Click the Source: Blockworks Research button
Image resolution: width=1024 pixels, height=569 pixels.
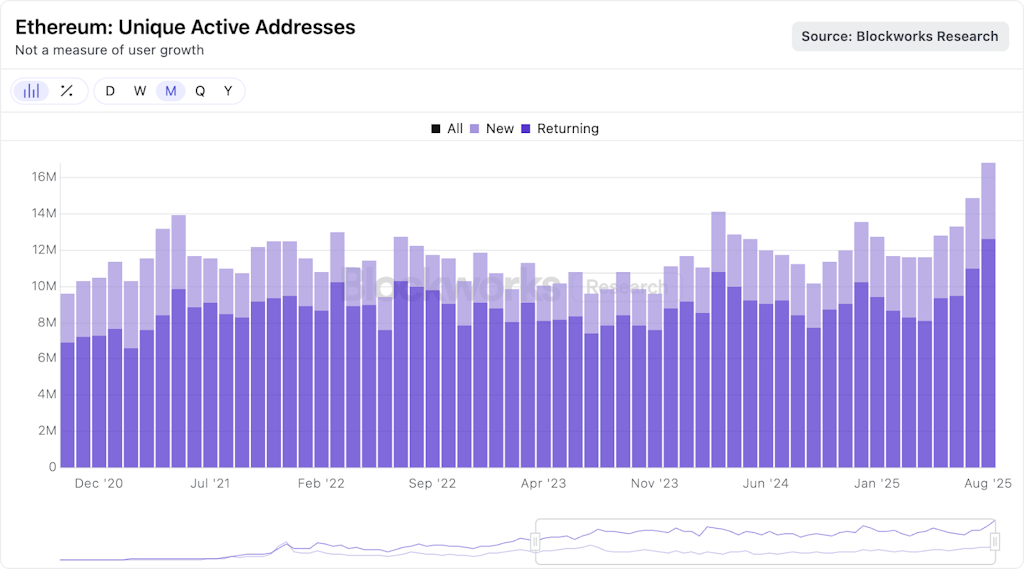coord(900,37)
